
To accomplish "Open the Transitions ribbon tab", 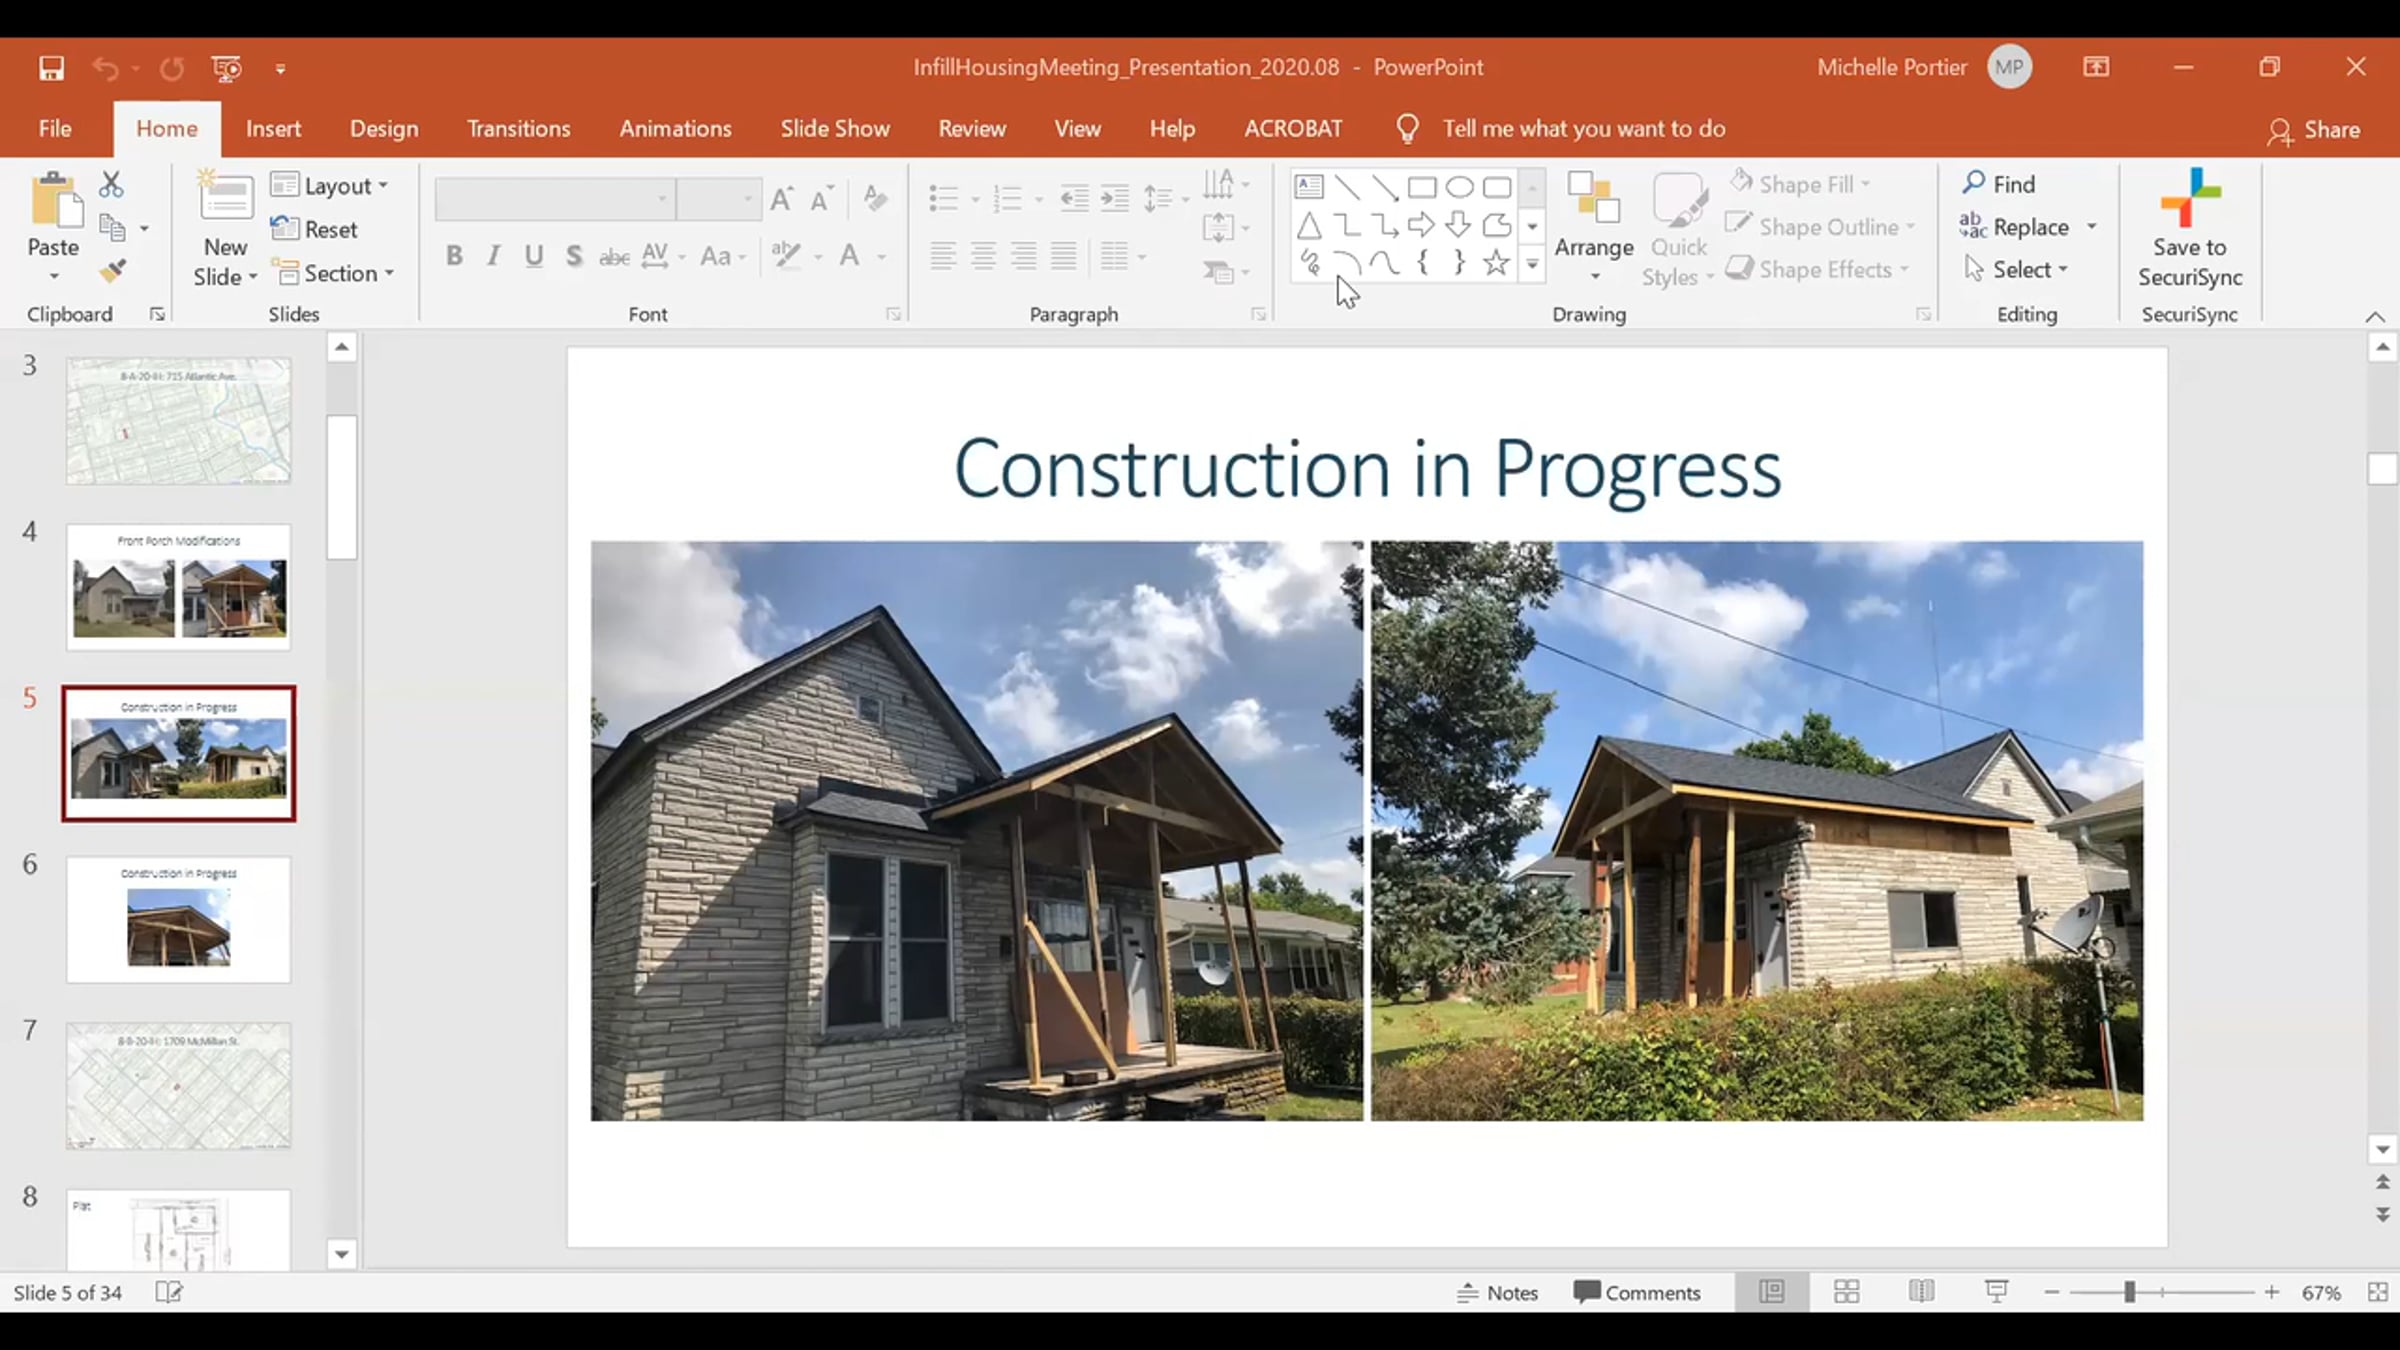I will click(518, 129).
